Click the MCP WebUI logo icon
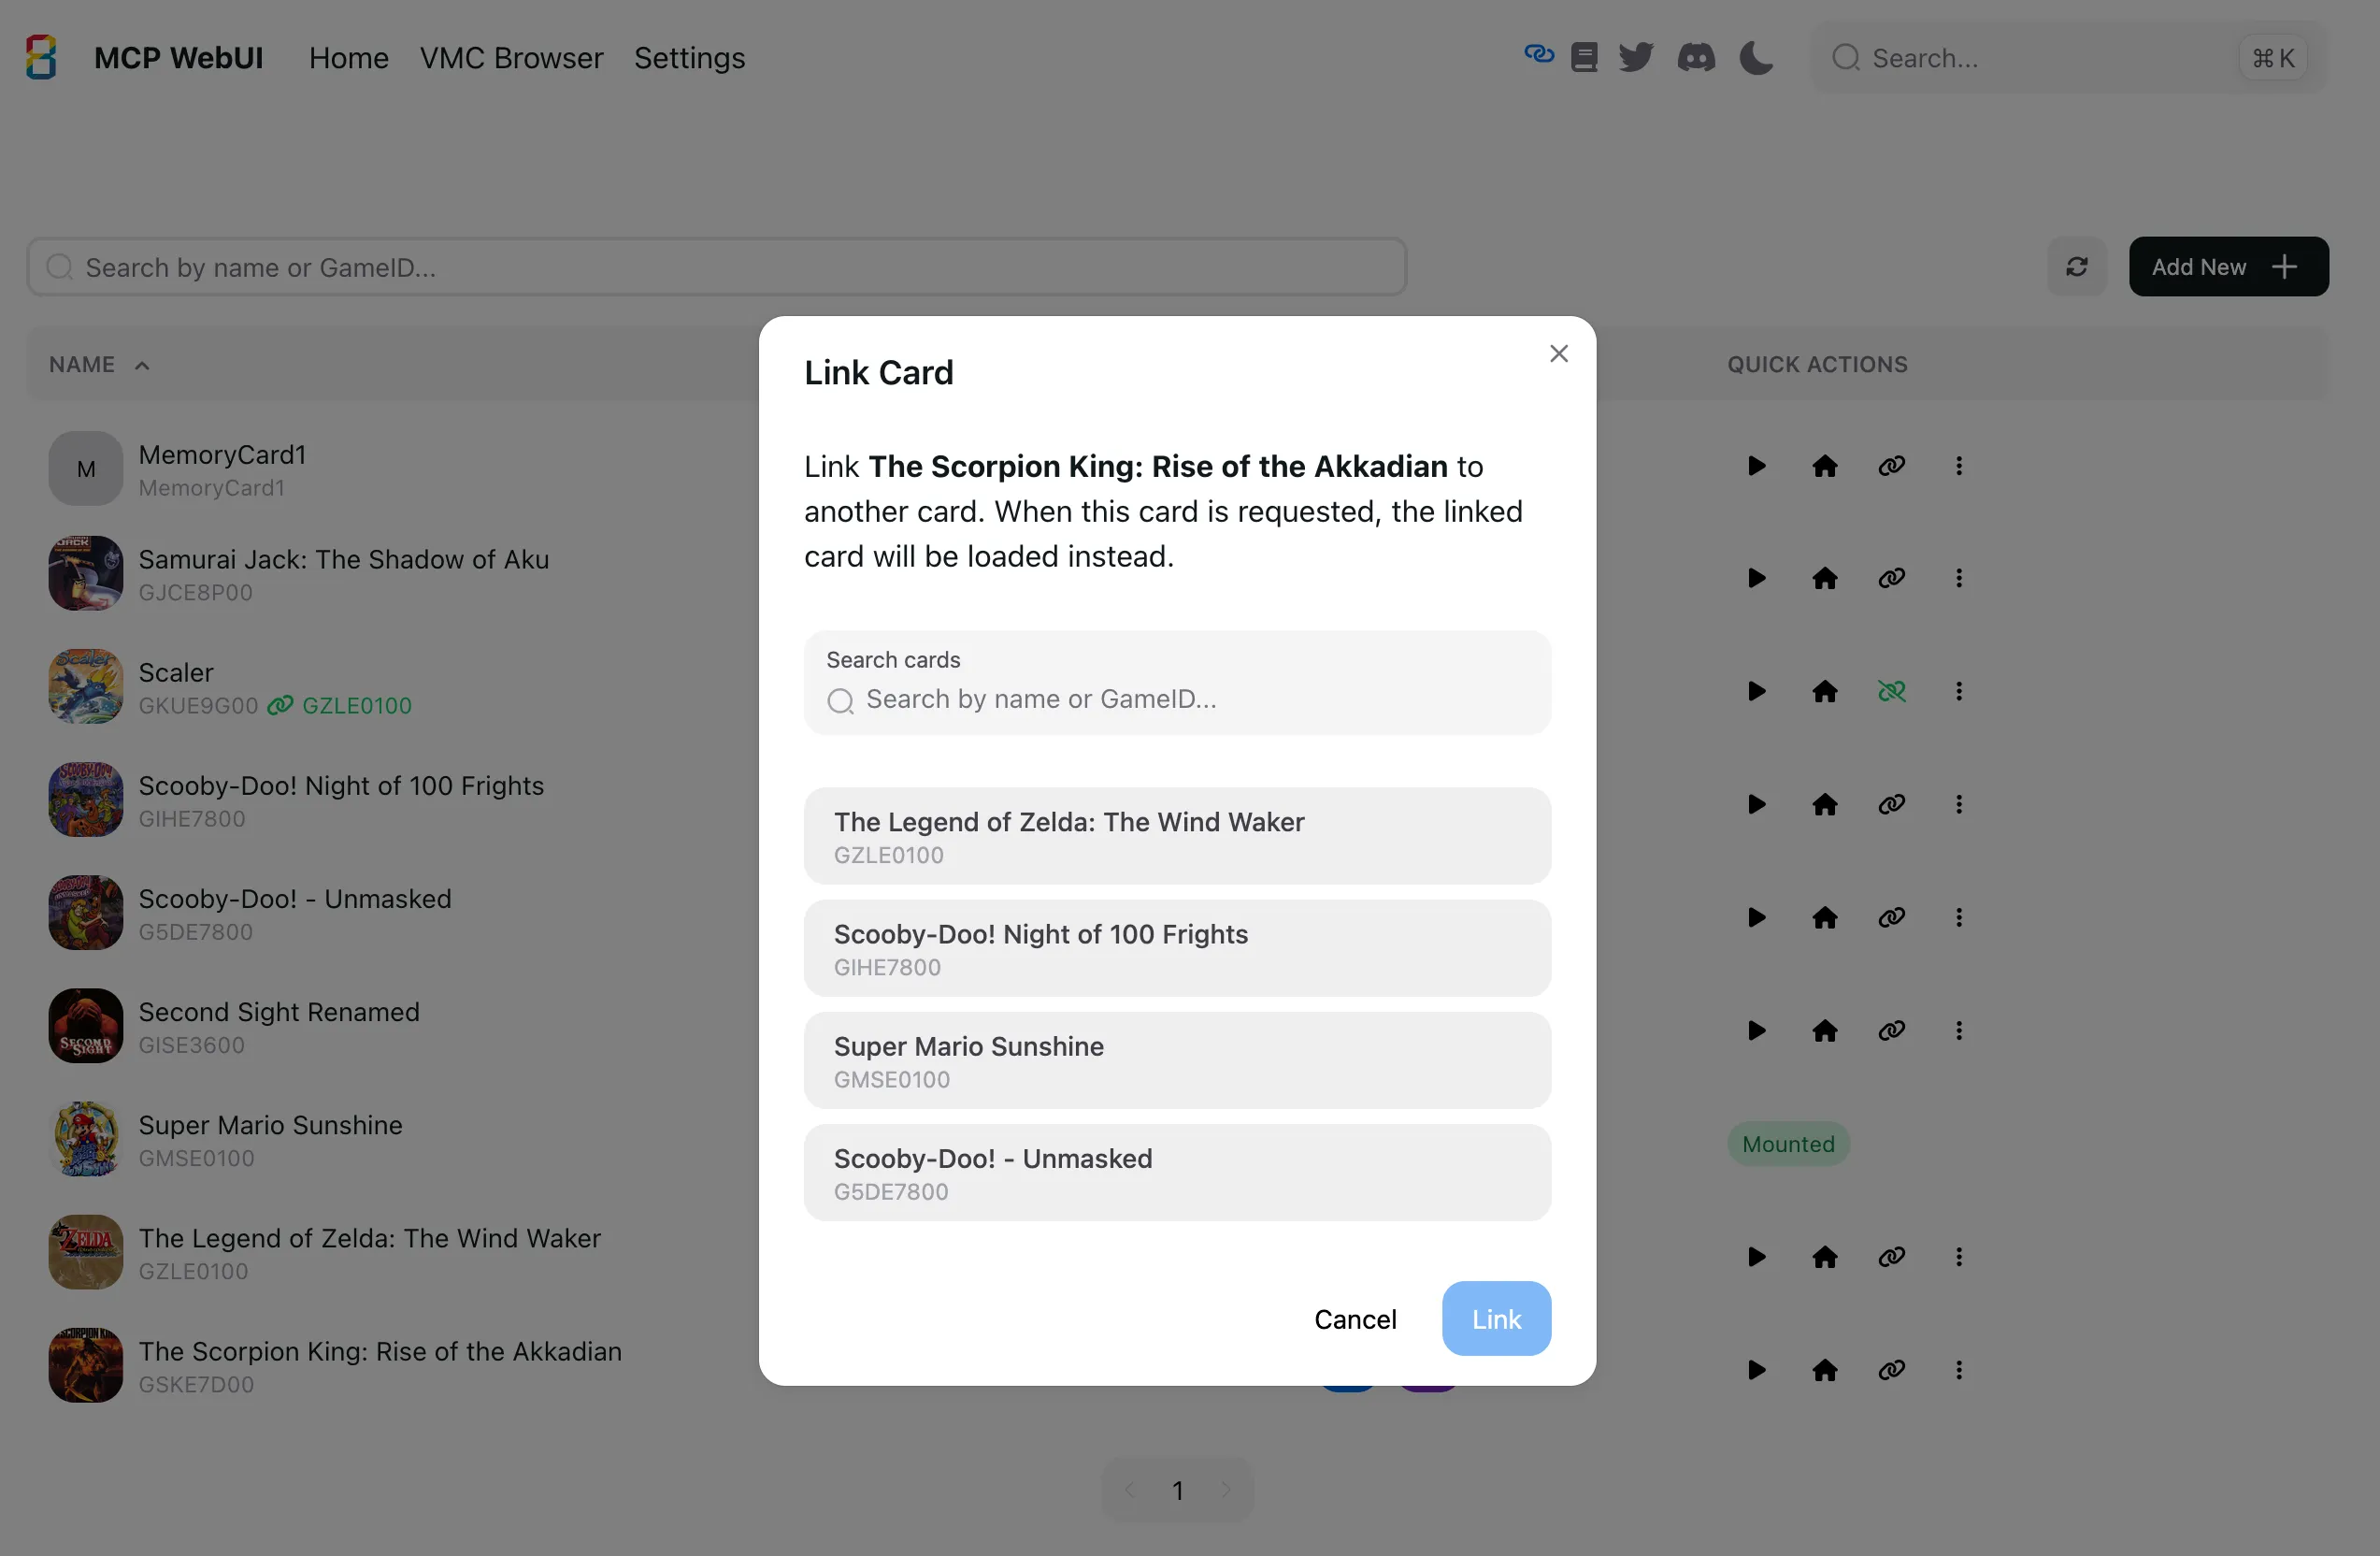Image resolution: width=2380 pixels, height=1556 pixels. [41, 57]
